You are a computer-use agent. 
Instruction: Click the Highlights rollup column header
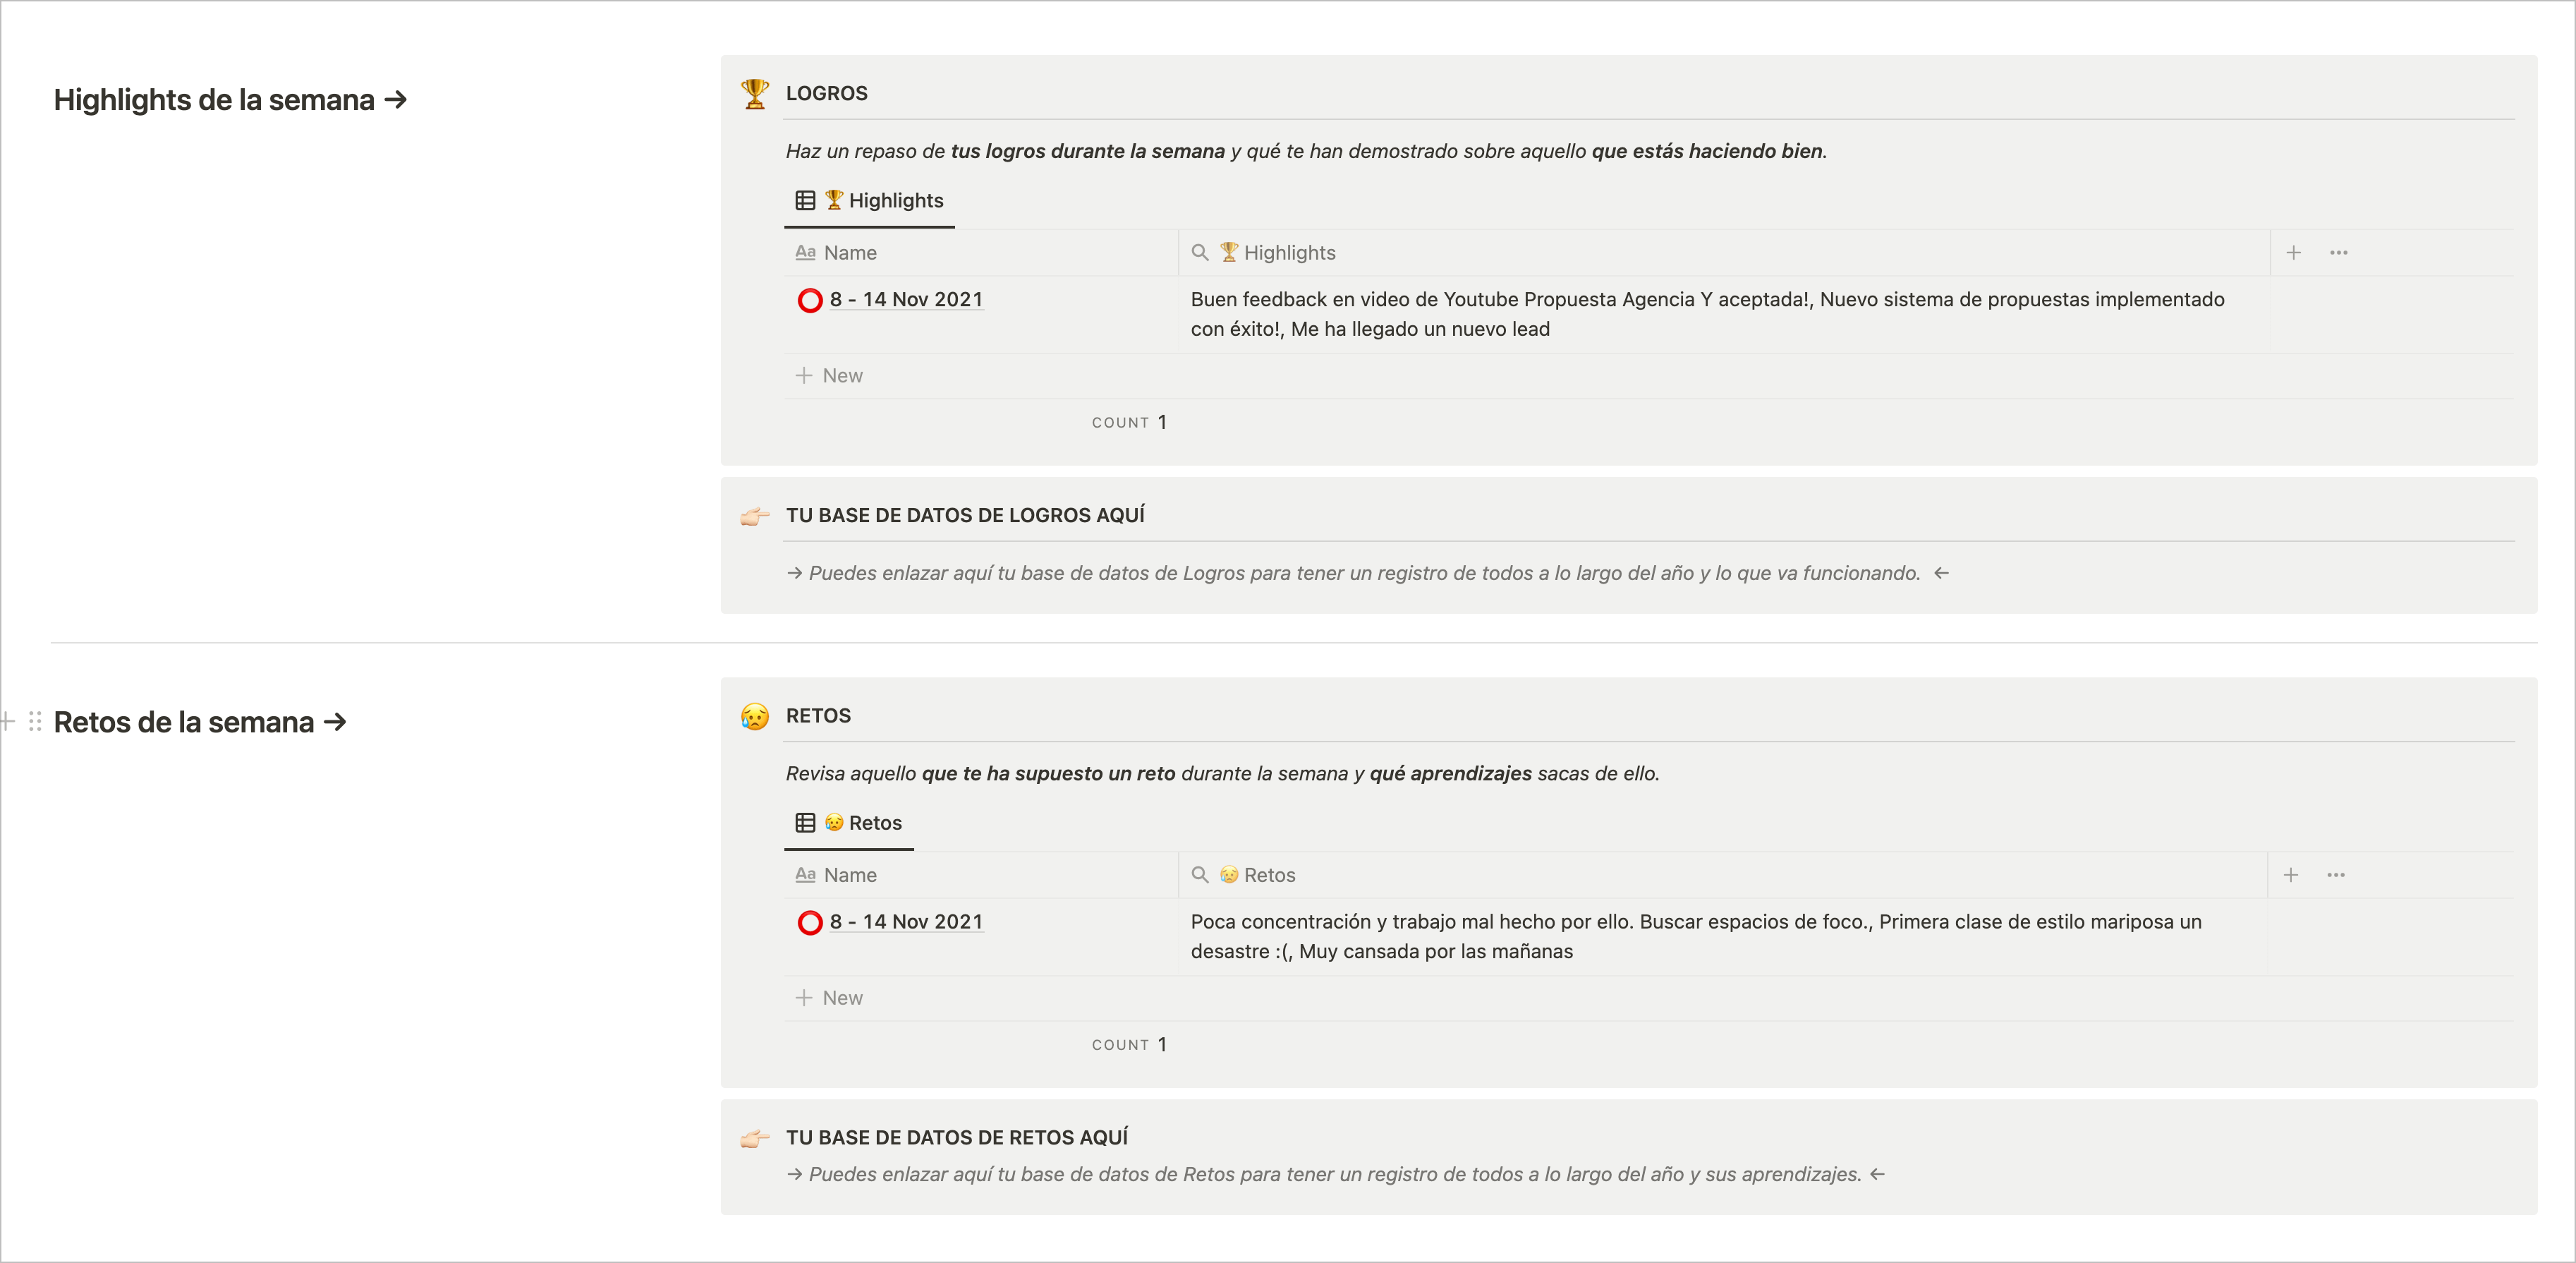coord(1288,253)
